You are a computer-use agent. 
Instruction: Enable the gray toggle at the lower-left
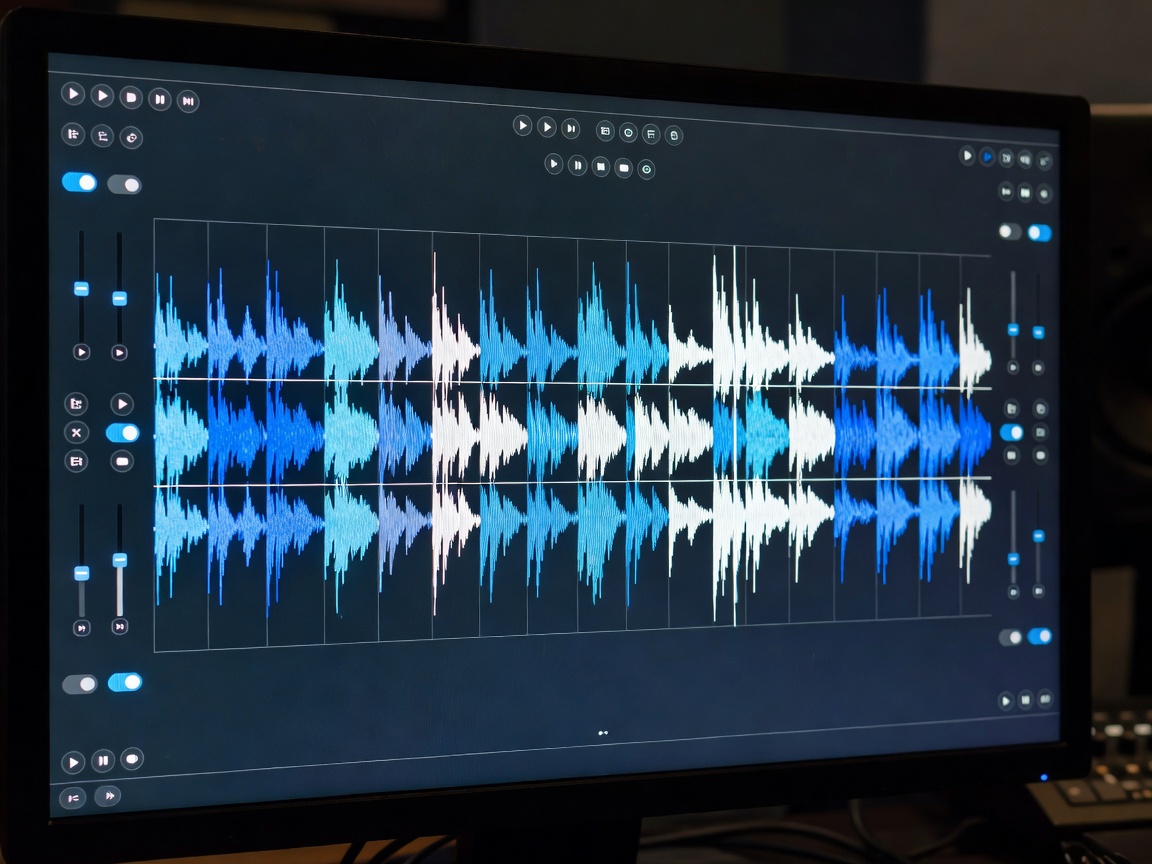click(79, 685)
